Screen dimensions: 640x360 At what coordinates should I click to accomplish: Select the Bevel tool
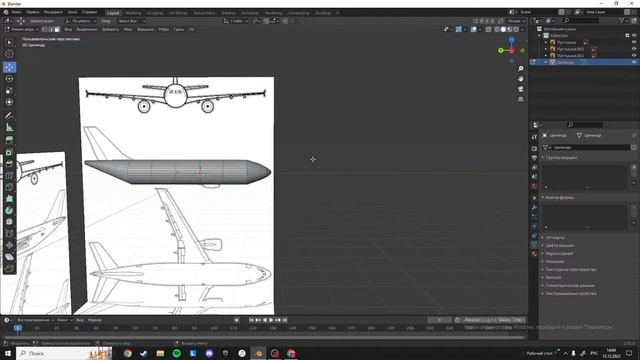coord(9,164)
